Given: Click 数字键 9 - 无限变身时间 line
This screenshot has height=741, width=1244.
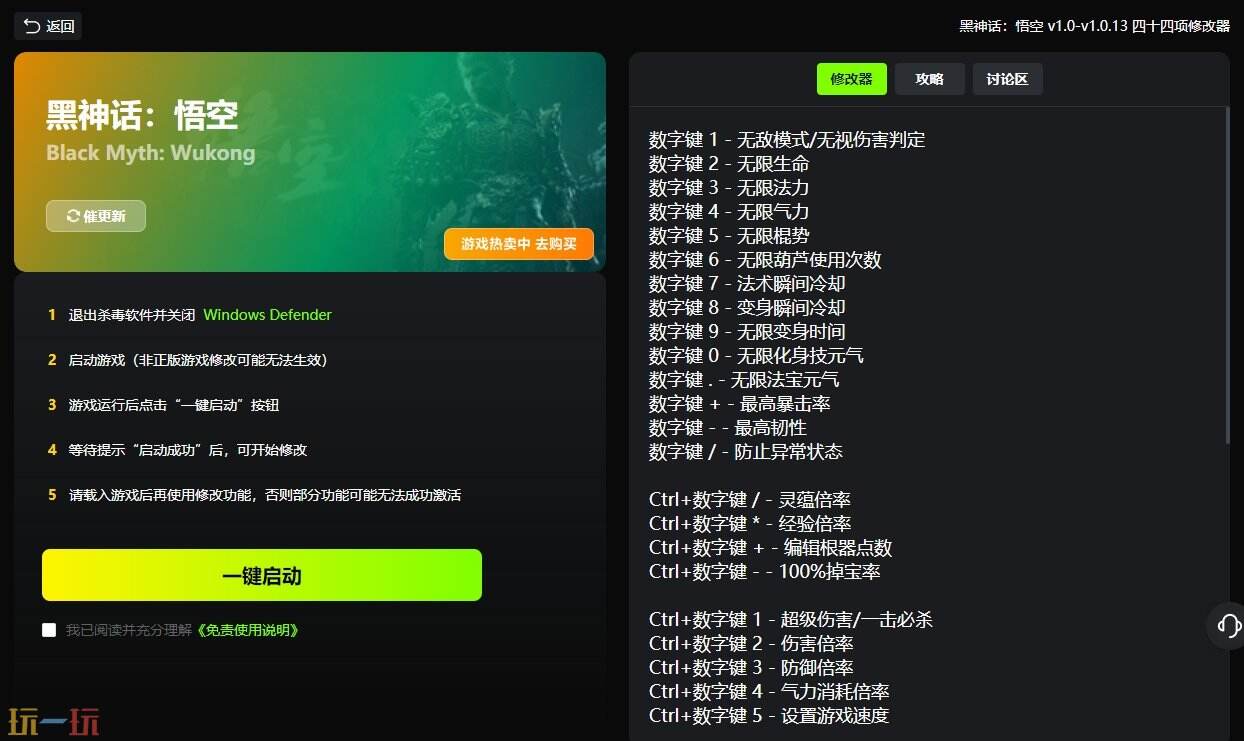Looking at the screenshot, I should click(747, 332).
